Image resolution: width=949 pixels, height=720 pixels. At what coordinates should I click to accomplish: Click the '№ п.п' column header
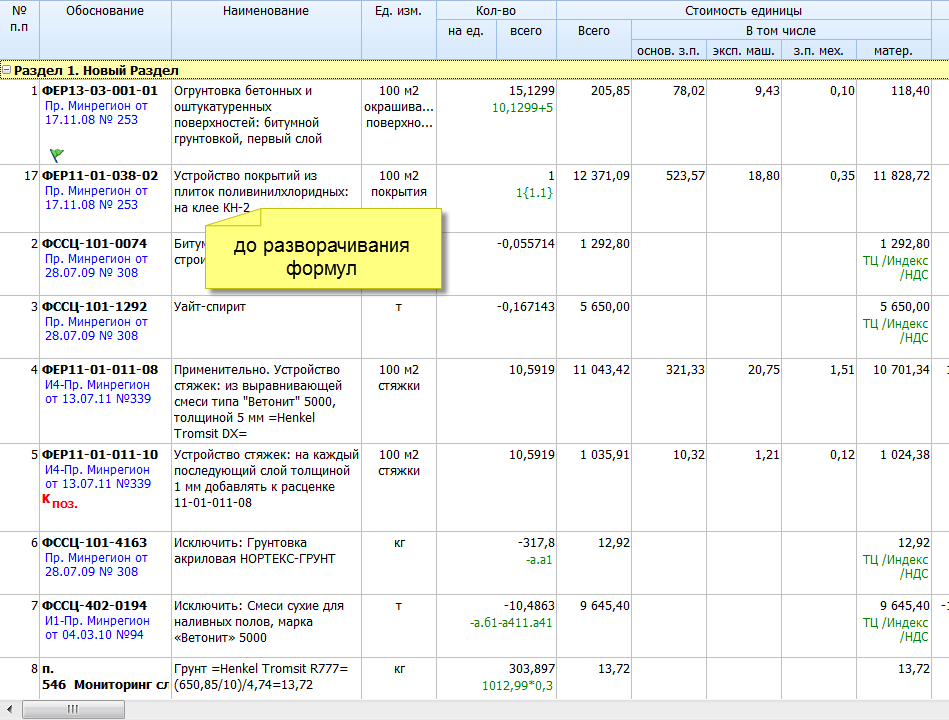pyautogui.click(x=19, y=30)
